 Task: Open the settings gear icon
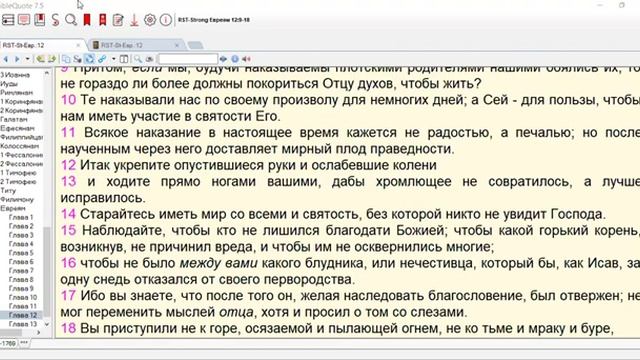point(150,20)
